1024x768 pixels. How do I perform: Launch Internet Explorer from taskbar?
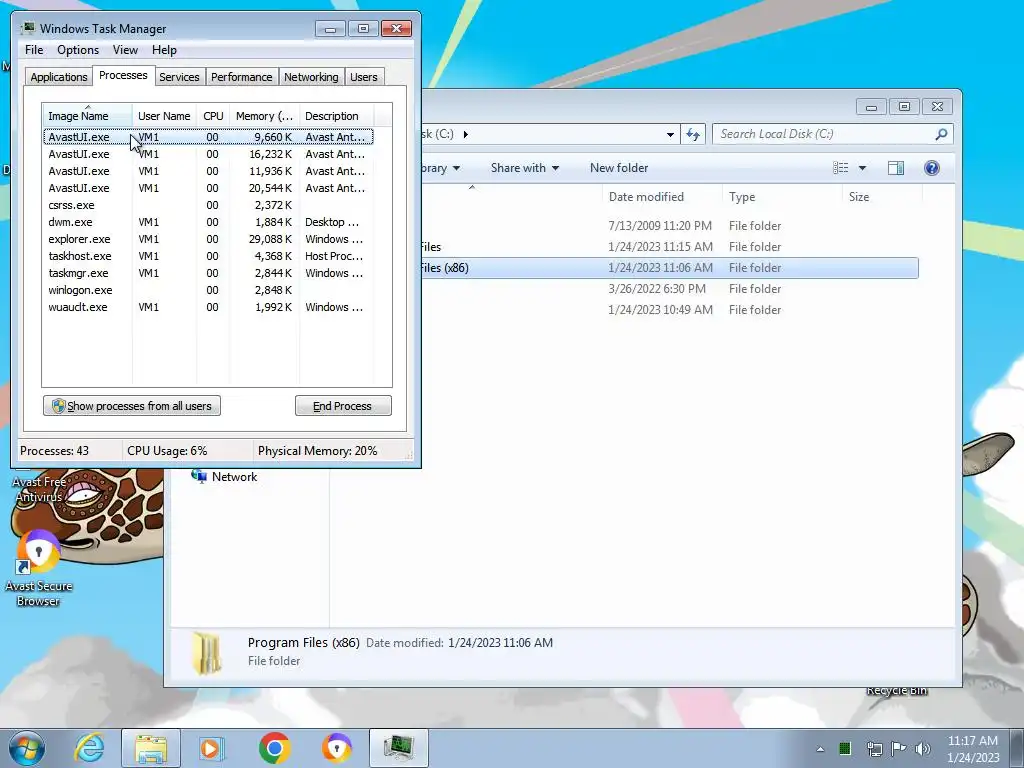(89, 748)
